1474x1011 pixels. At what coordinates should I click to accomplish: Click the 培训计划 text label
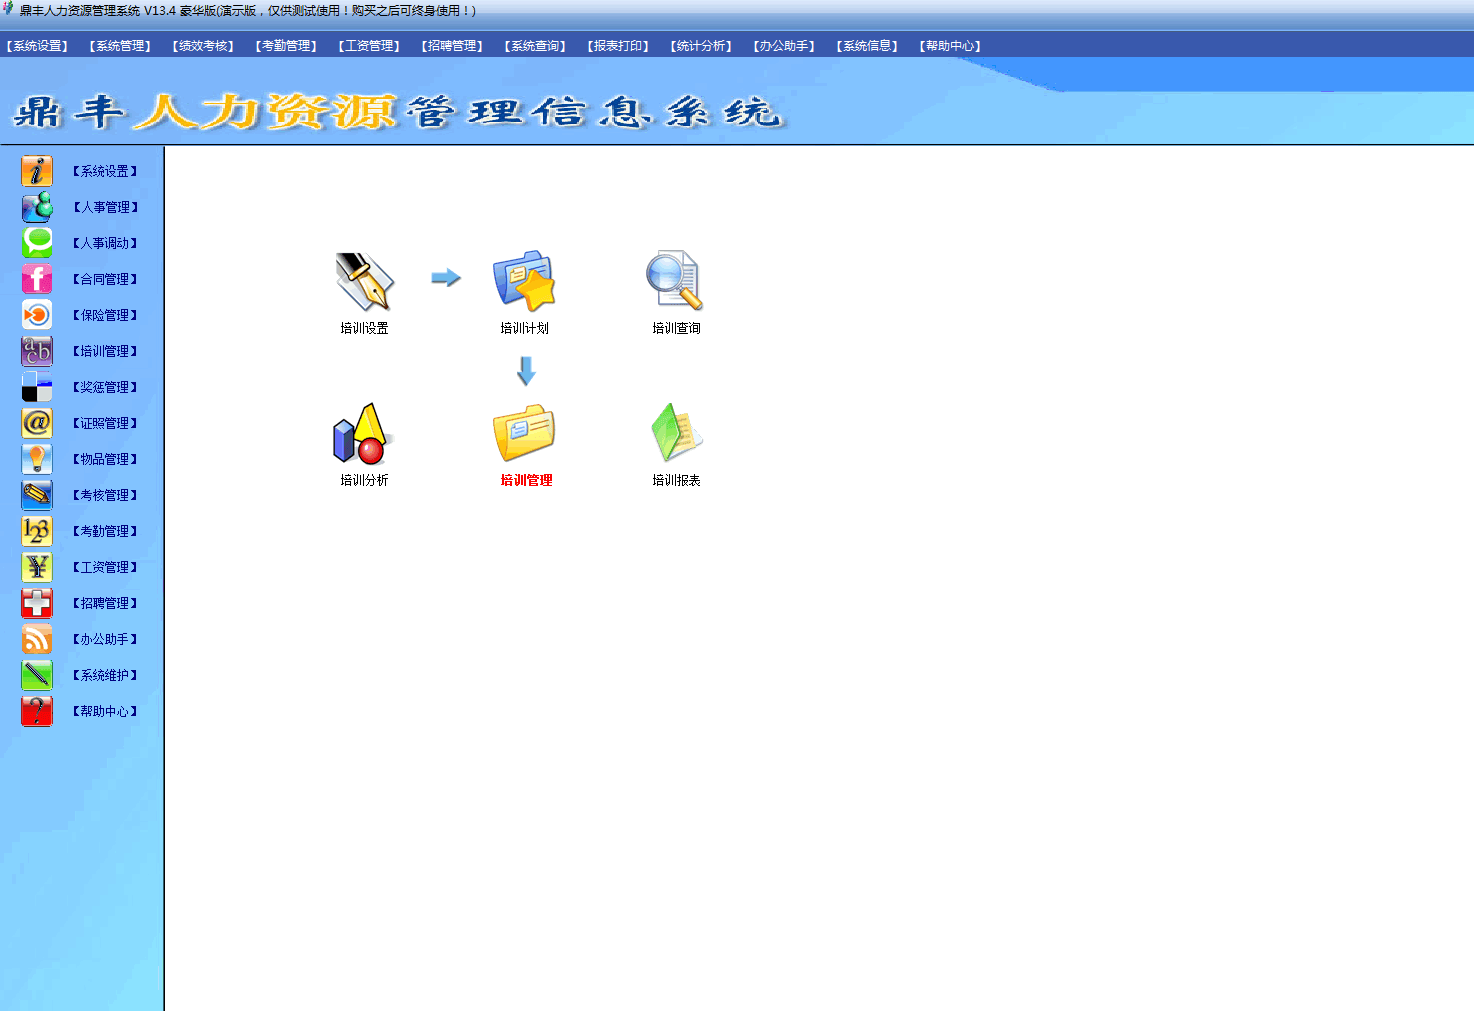(524, 328)
